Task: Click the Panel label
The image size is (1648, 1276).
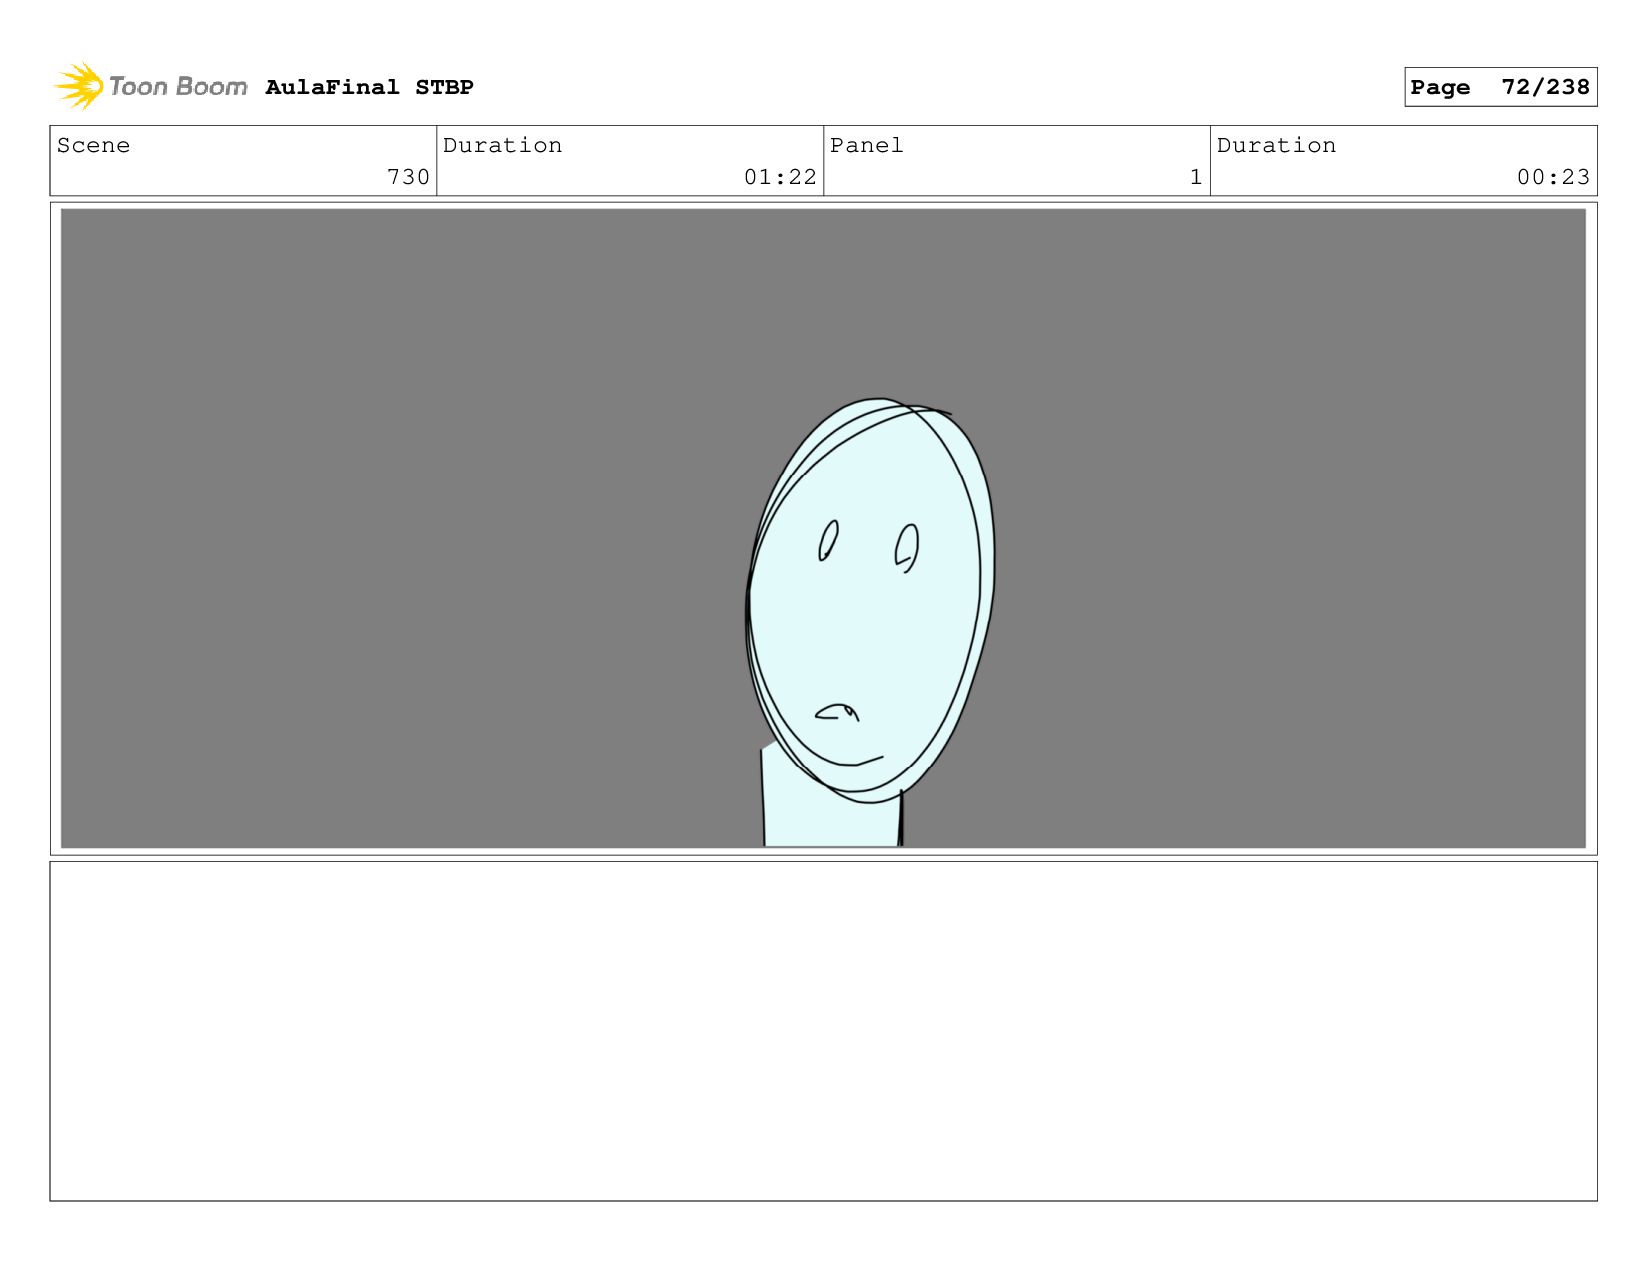Action: [x=866, y=145]
